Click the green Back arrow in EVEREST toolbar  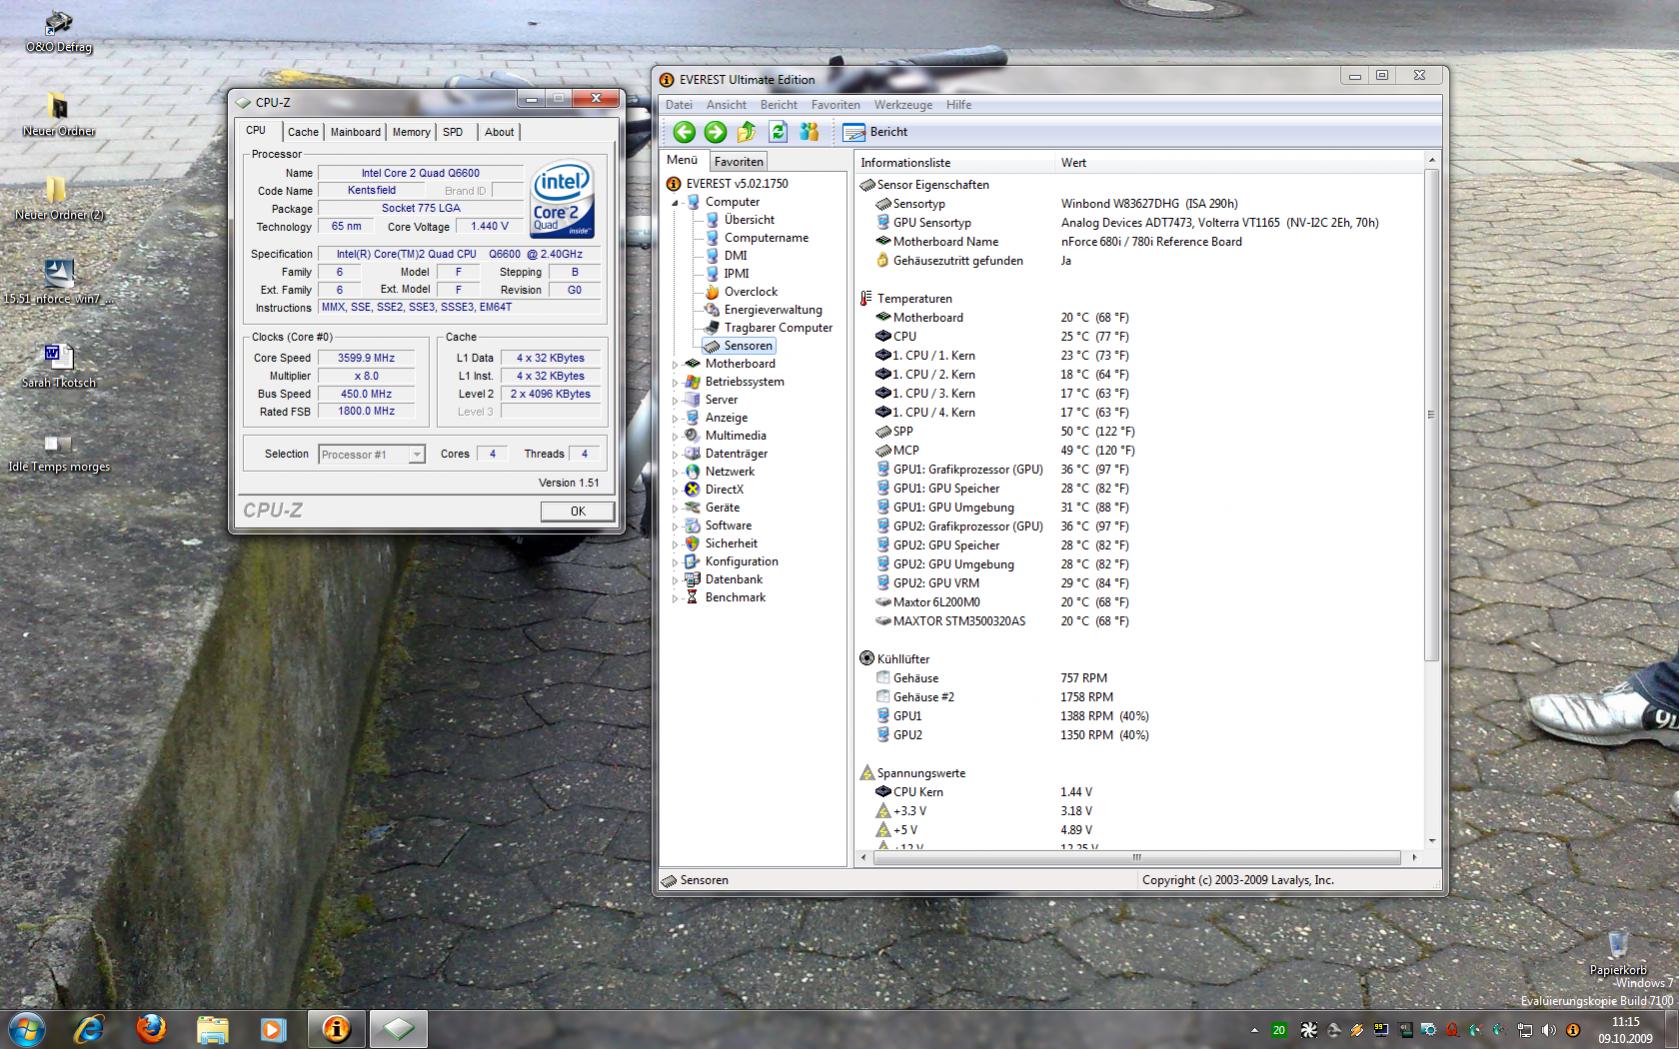point(684,132)
